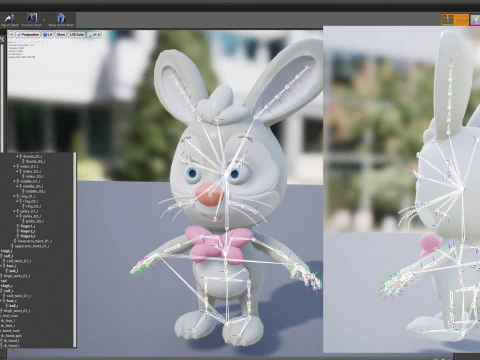Click the skeleton tree vertical scrollbar
This screenshot has height=360, width=480.
[x=75, y=250]
